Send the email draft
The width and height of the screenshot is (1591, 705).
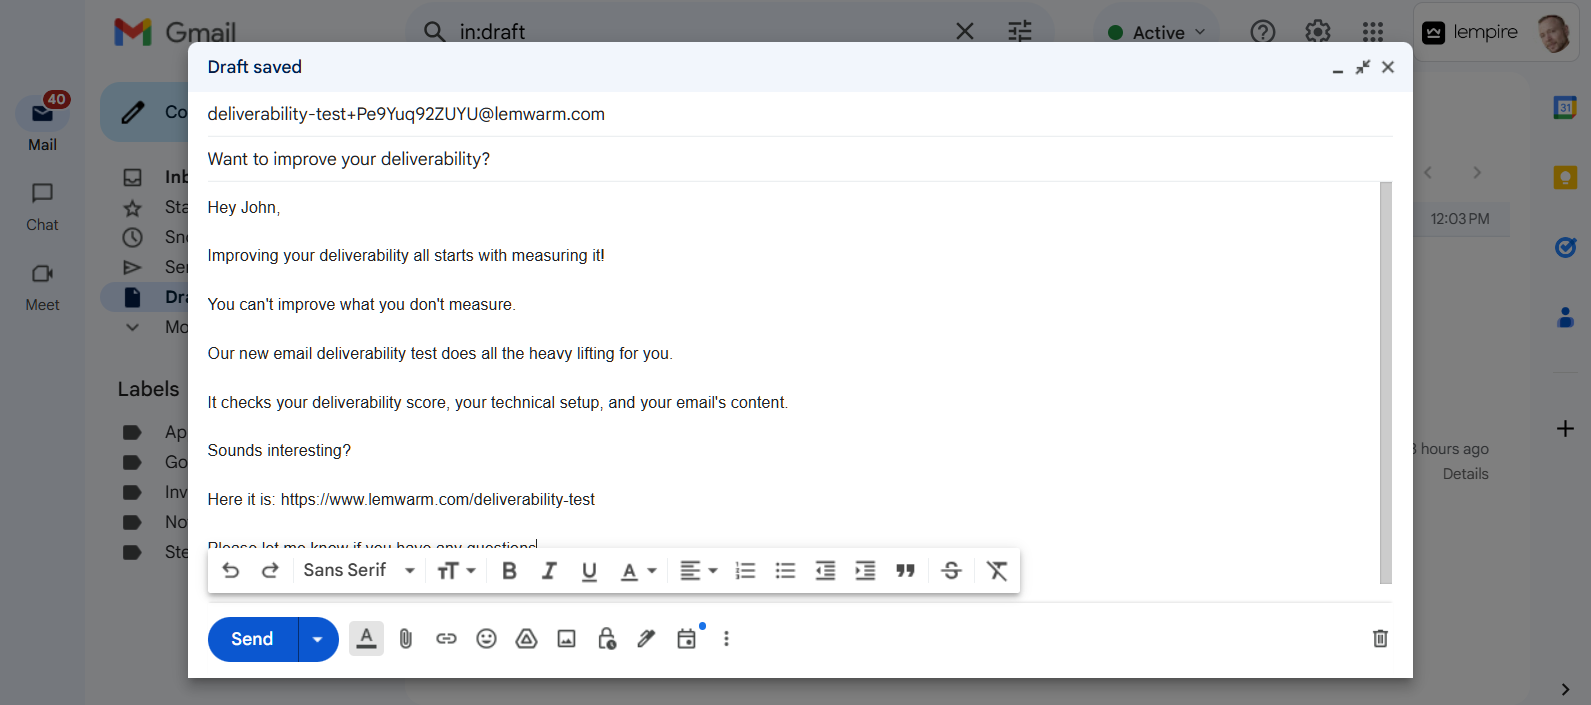(x=253, y=639)
